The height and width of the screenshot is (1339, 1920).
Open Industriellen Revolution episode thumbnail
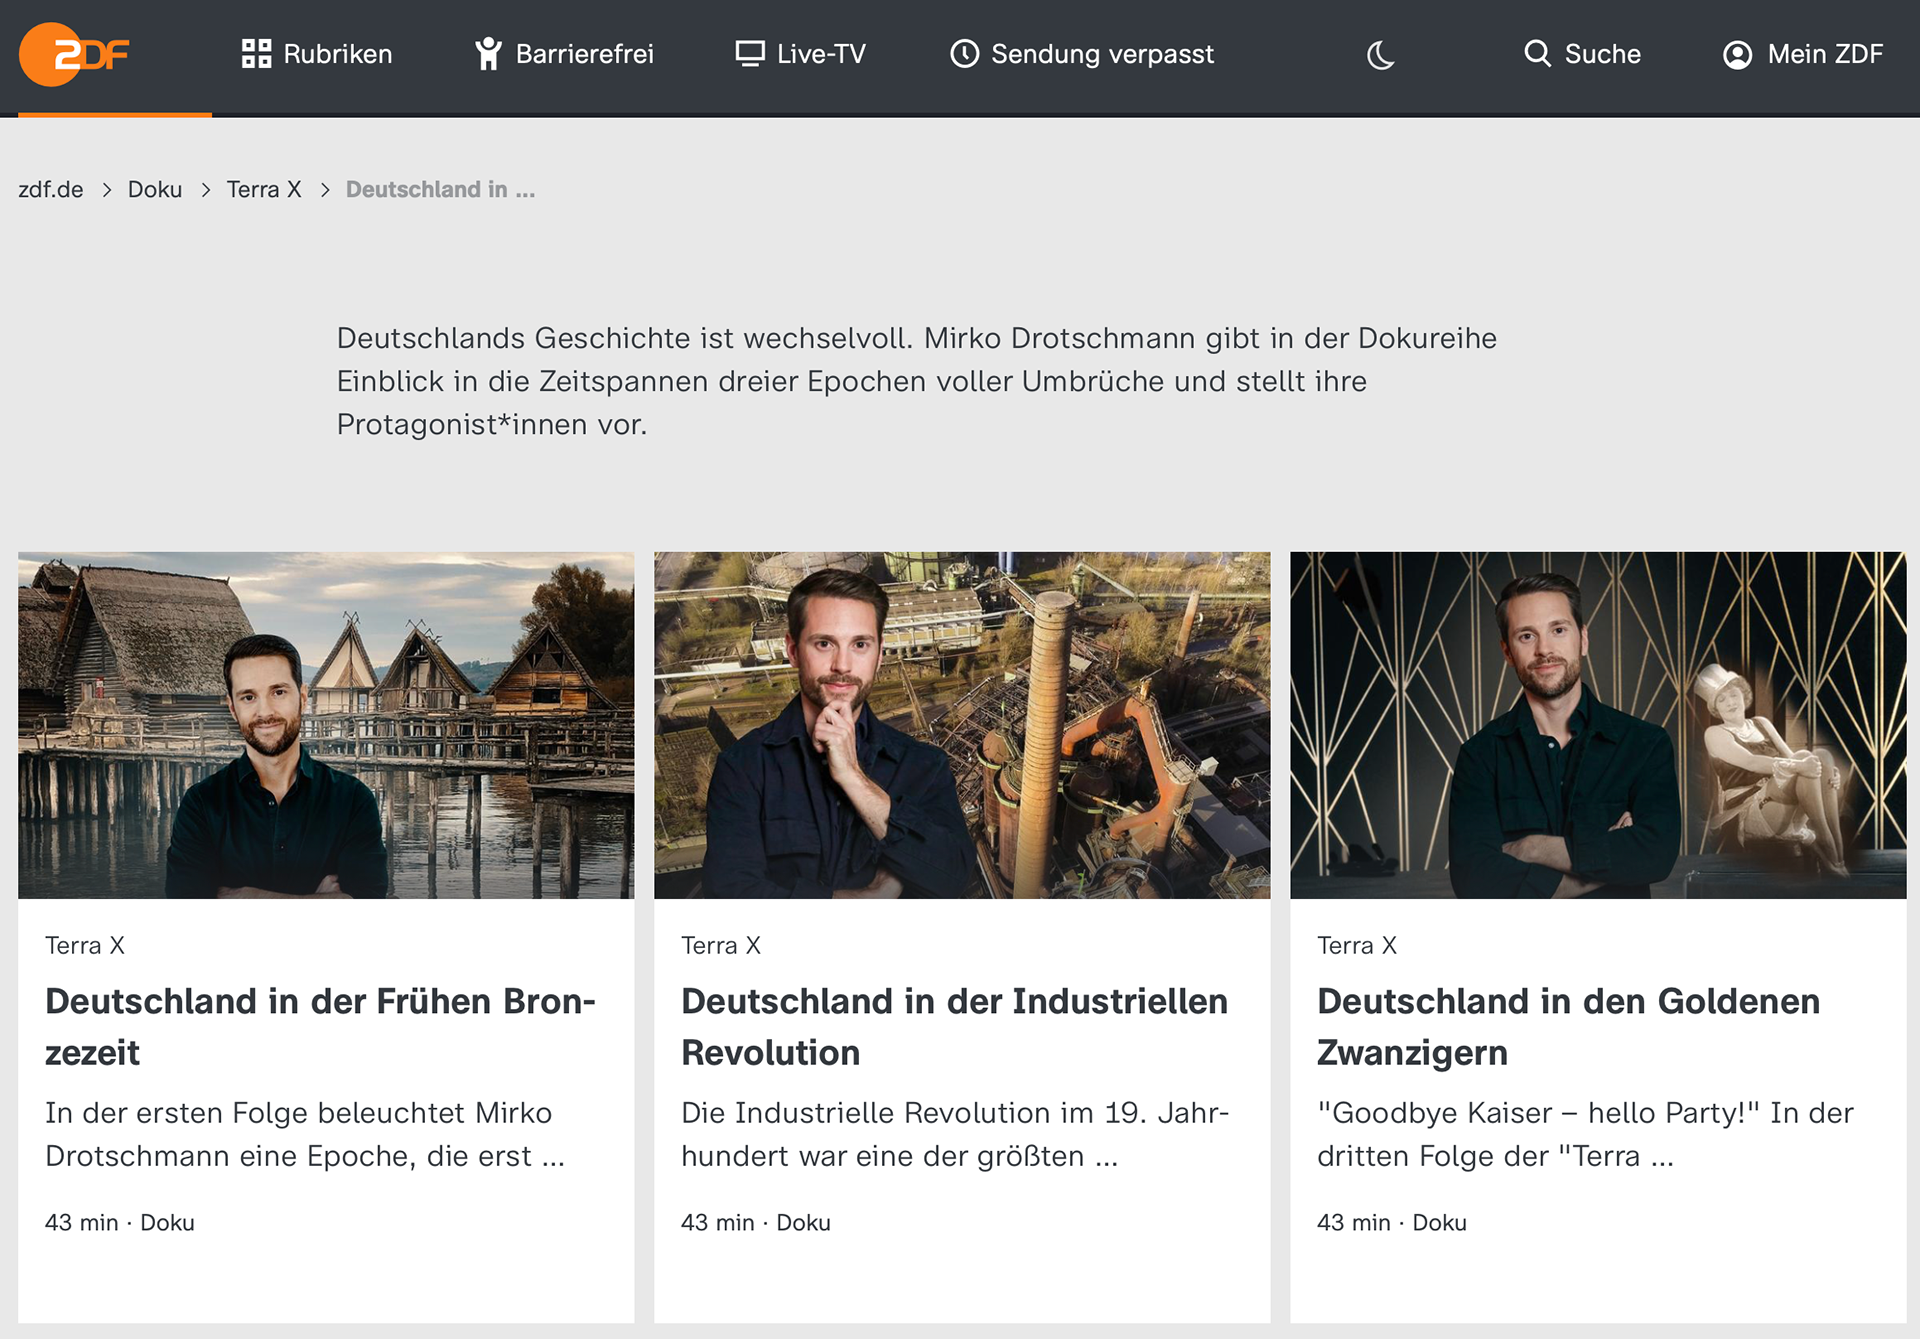pyautogui.click(x=962, y=725)
